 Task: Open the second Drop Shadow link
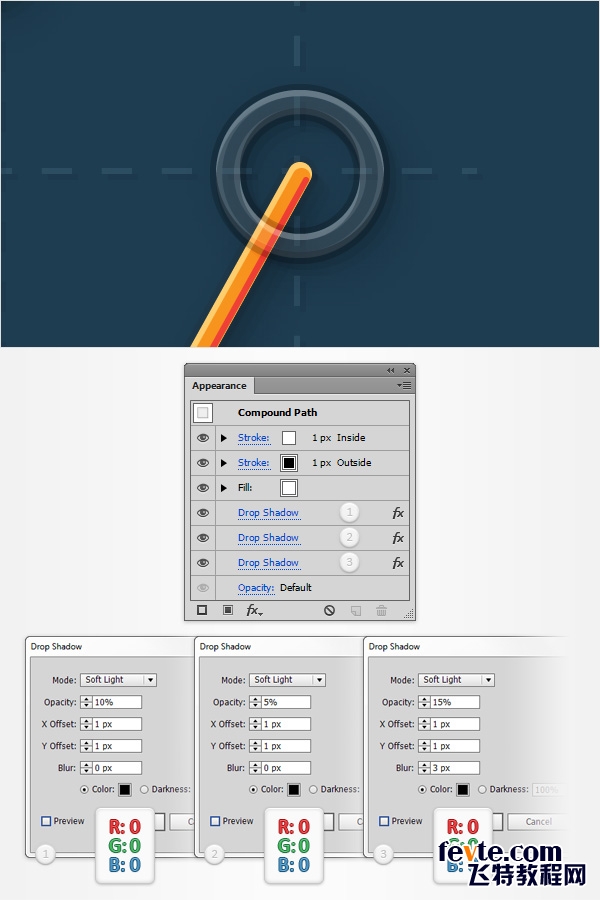tap(268, 538)
